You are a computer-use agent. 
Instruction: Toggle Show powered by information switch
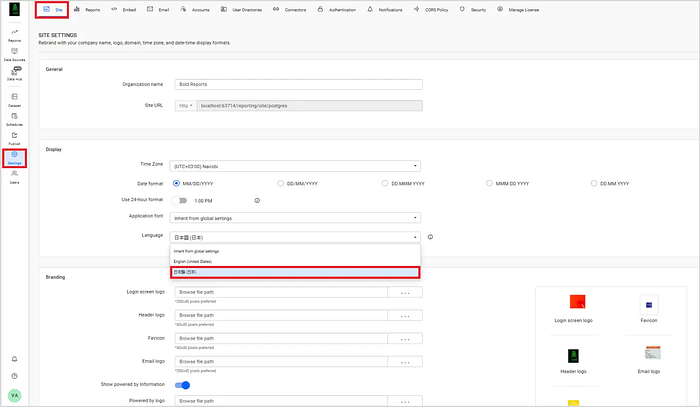point(182,385)
